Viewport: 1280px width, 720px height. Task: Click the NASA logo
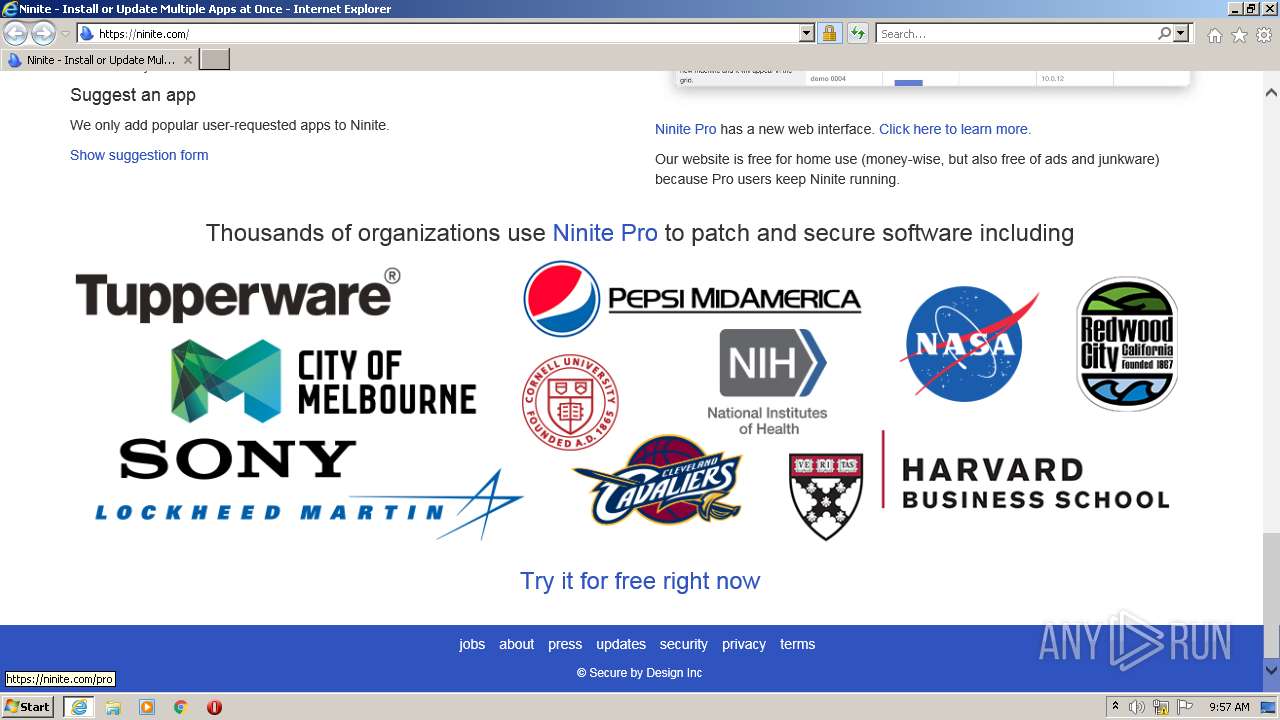971,343
